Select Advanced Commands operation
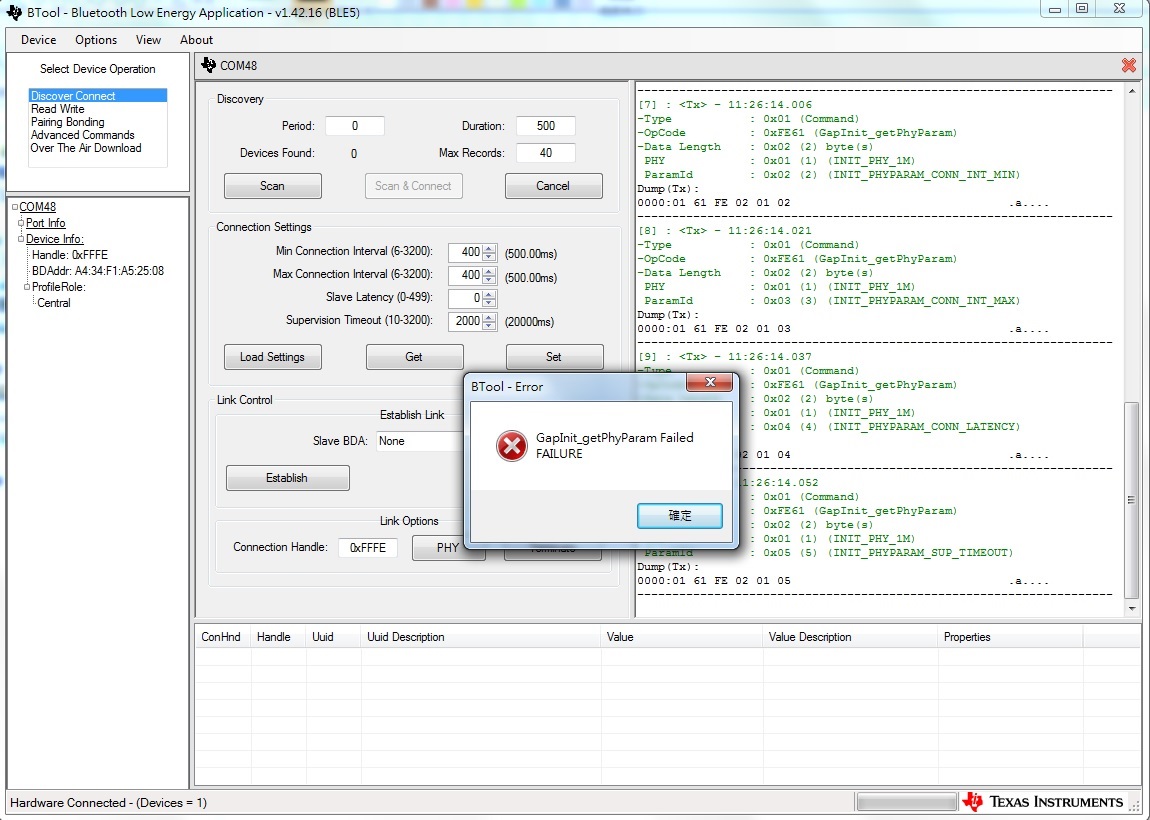This screenshot has width=1150, height=820. [82, 135]
